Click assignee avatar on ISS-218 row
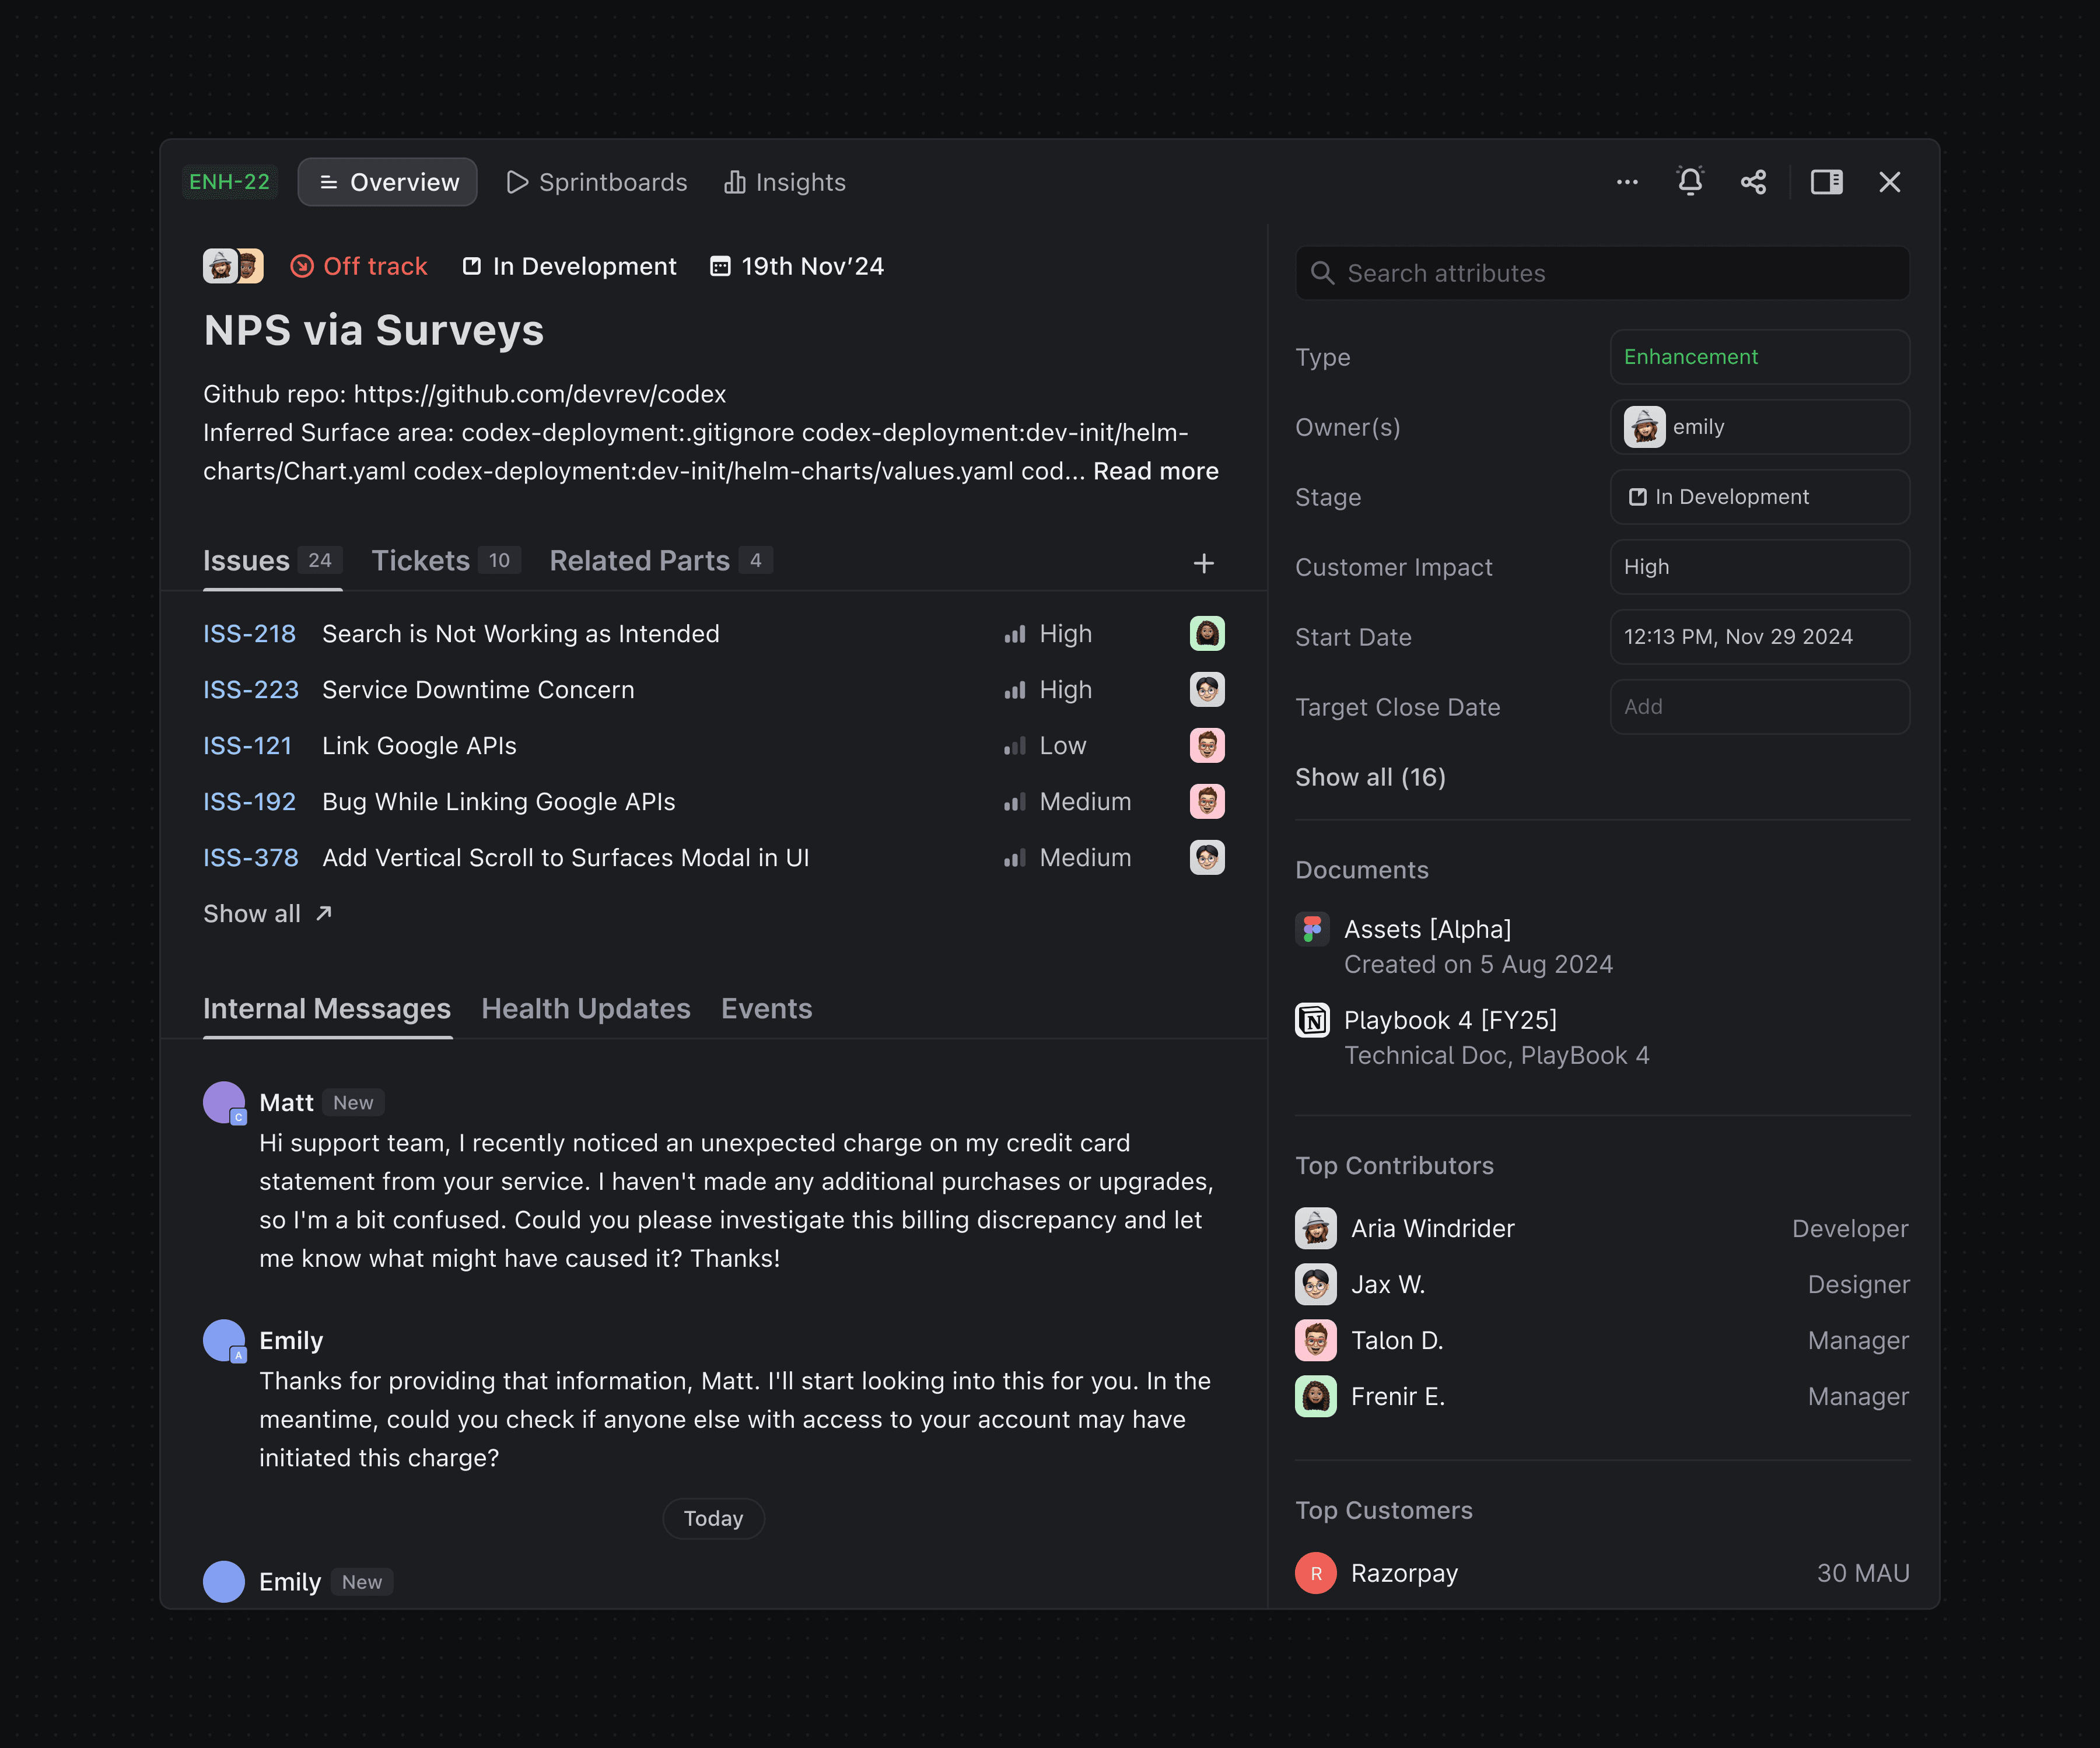Viewport: 2100px width, 1748px height. tap(1207, 634)
